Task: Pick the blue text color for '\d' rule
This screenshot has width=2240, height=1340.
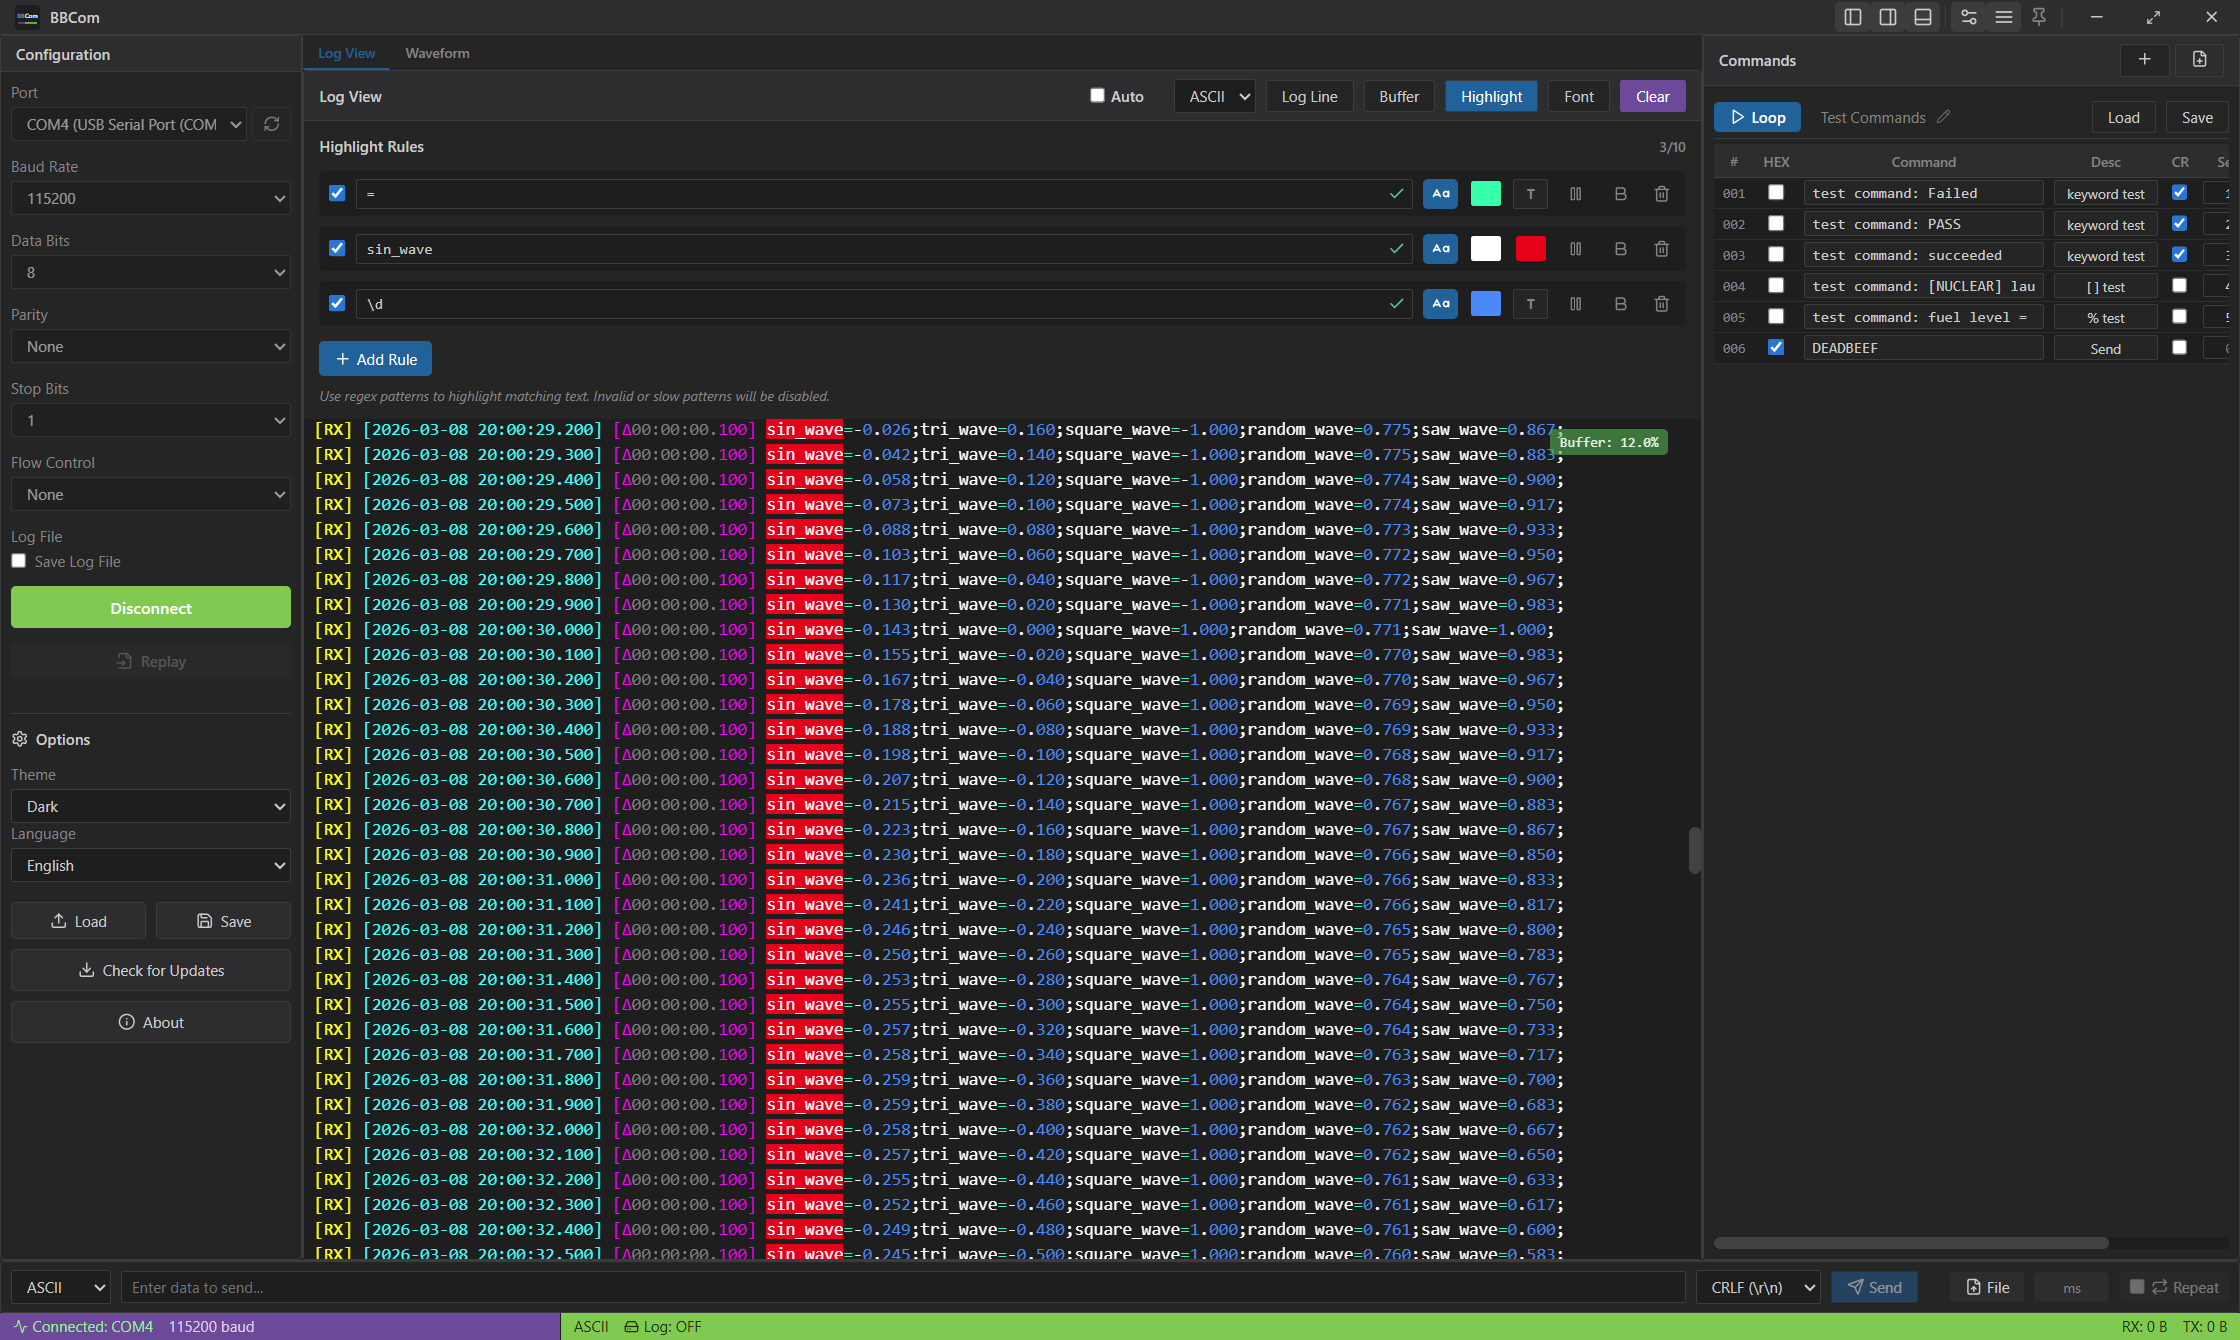Action: point(1486,304)
